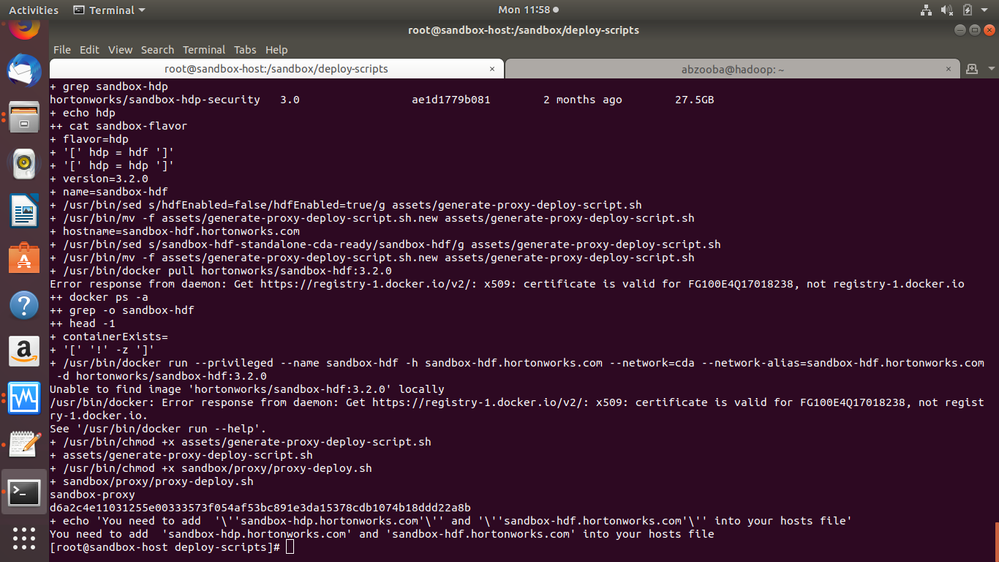Open the Text Editor from the dock
The width and height of the screenshot is (999, 562).
pos(24,445)
